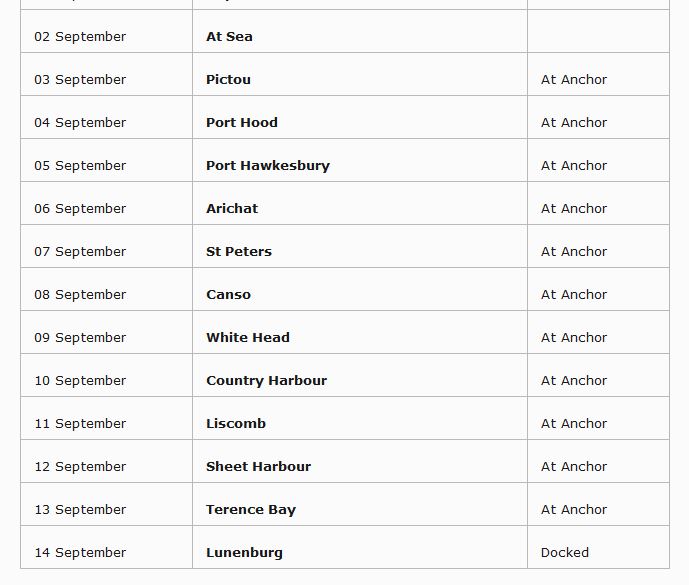Image resolution: width=689 pixels, height=585 pixels.
Task: Click the Lunenburg port name
Action: pyautogui.click(x=244, y=553)
